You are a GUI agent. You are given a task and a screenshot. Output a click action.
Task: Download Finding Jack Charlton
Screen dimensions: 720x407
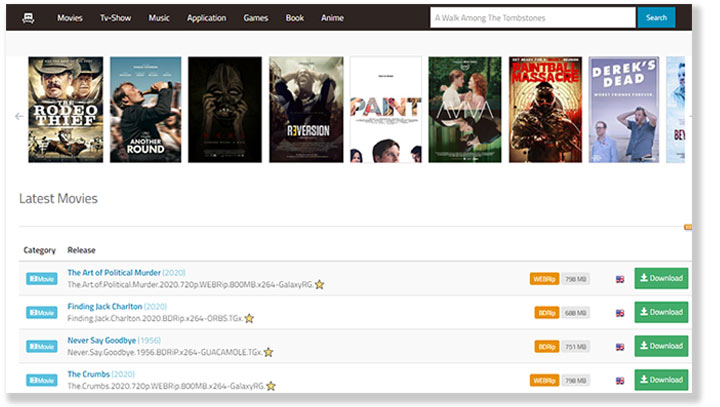(661, 312)
